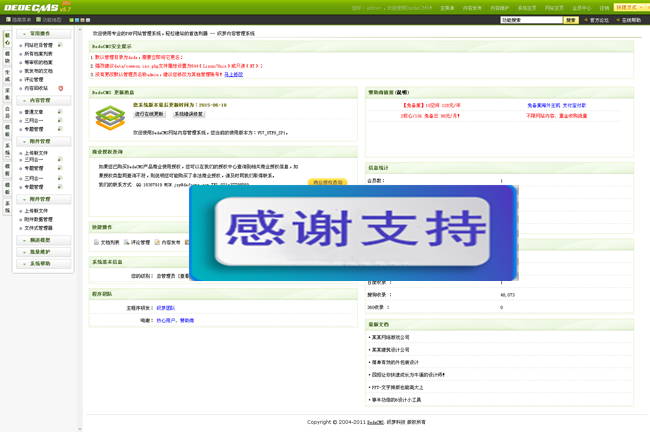This screenshot has width=650, height=432.
Task: Go to 网站主页 in the top menu
Action: (554, 8)
